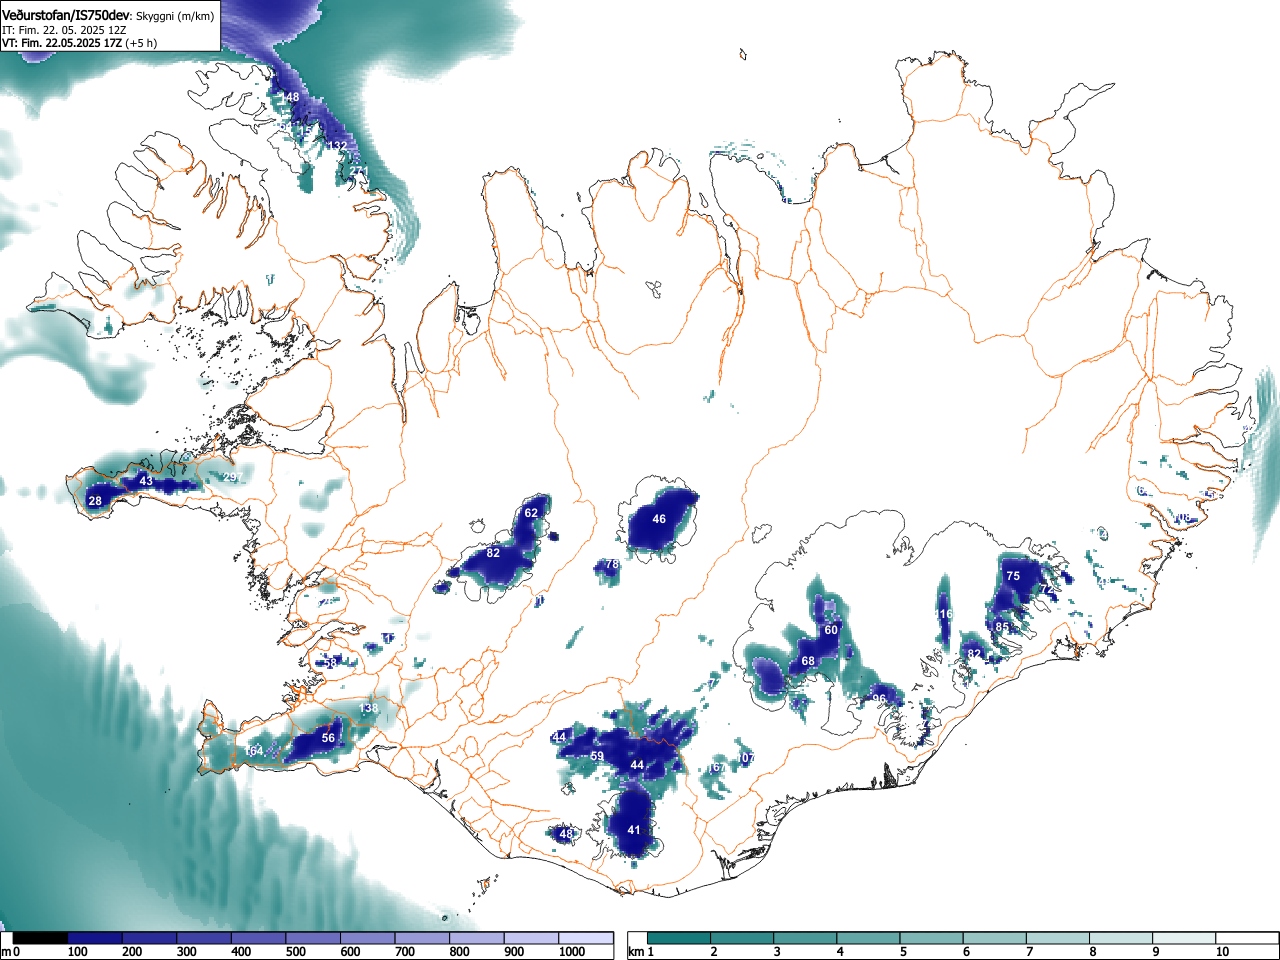Click the value 75 in the east

point(1013,576)
